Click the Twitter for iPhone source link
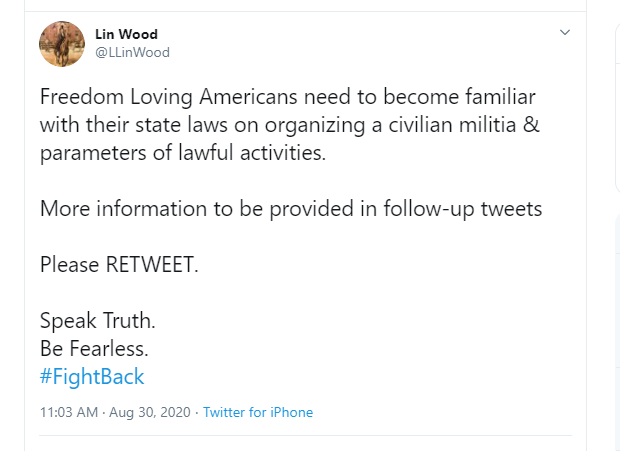 [x=258, y=412]
